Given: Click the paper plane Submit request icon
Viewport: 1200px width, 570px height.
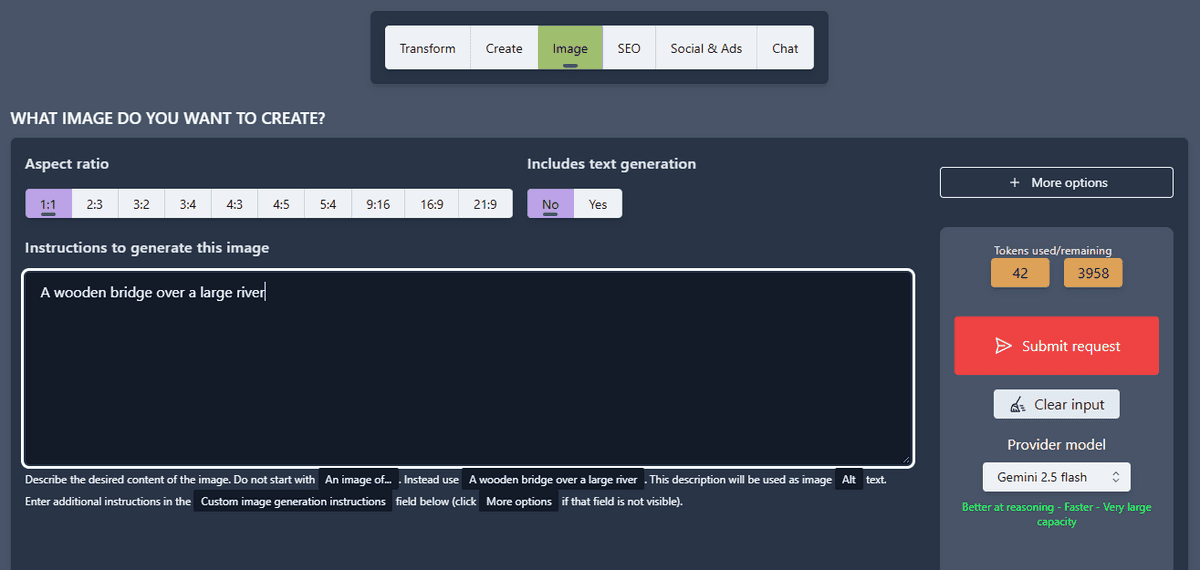Looking at the screenshot, I should click(1003, 346).
